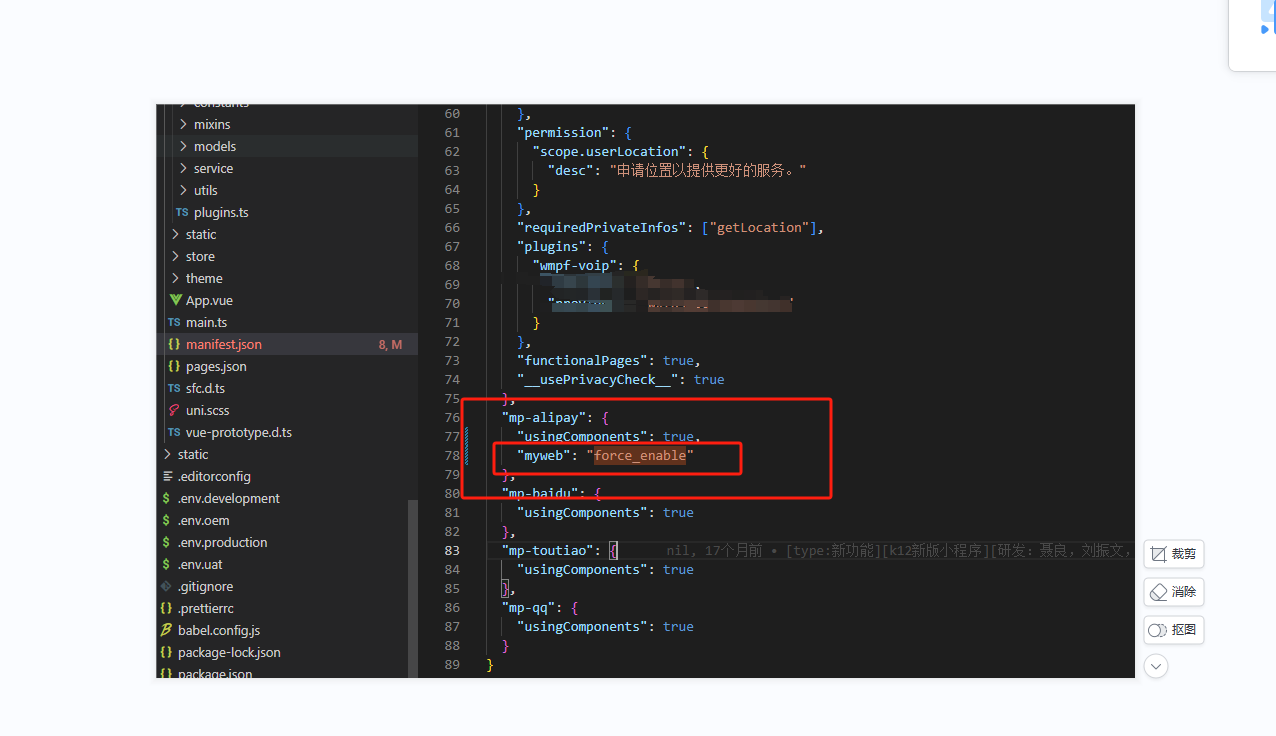Click the "scope.userLocation" key
1276x736 pixels.
pyautogui.click(x=608, y=151)
